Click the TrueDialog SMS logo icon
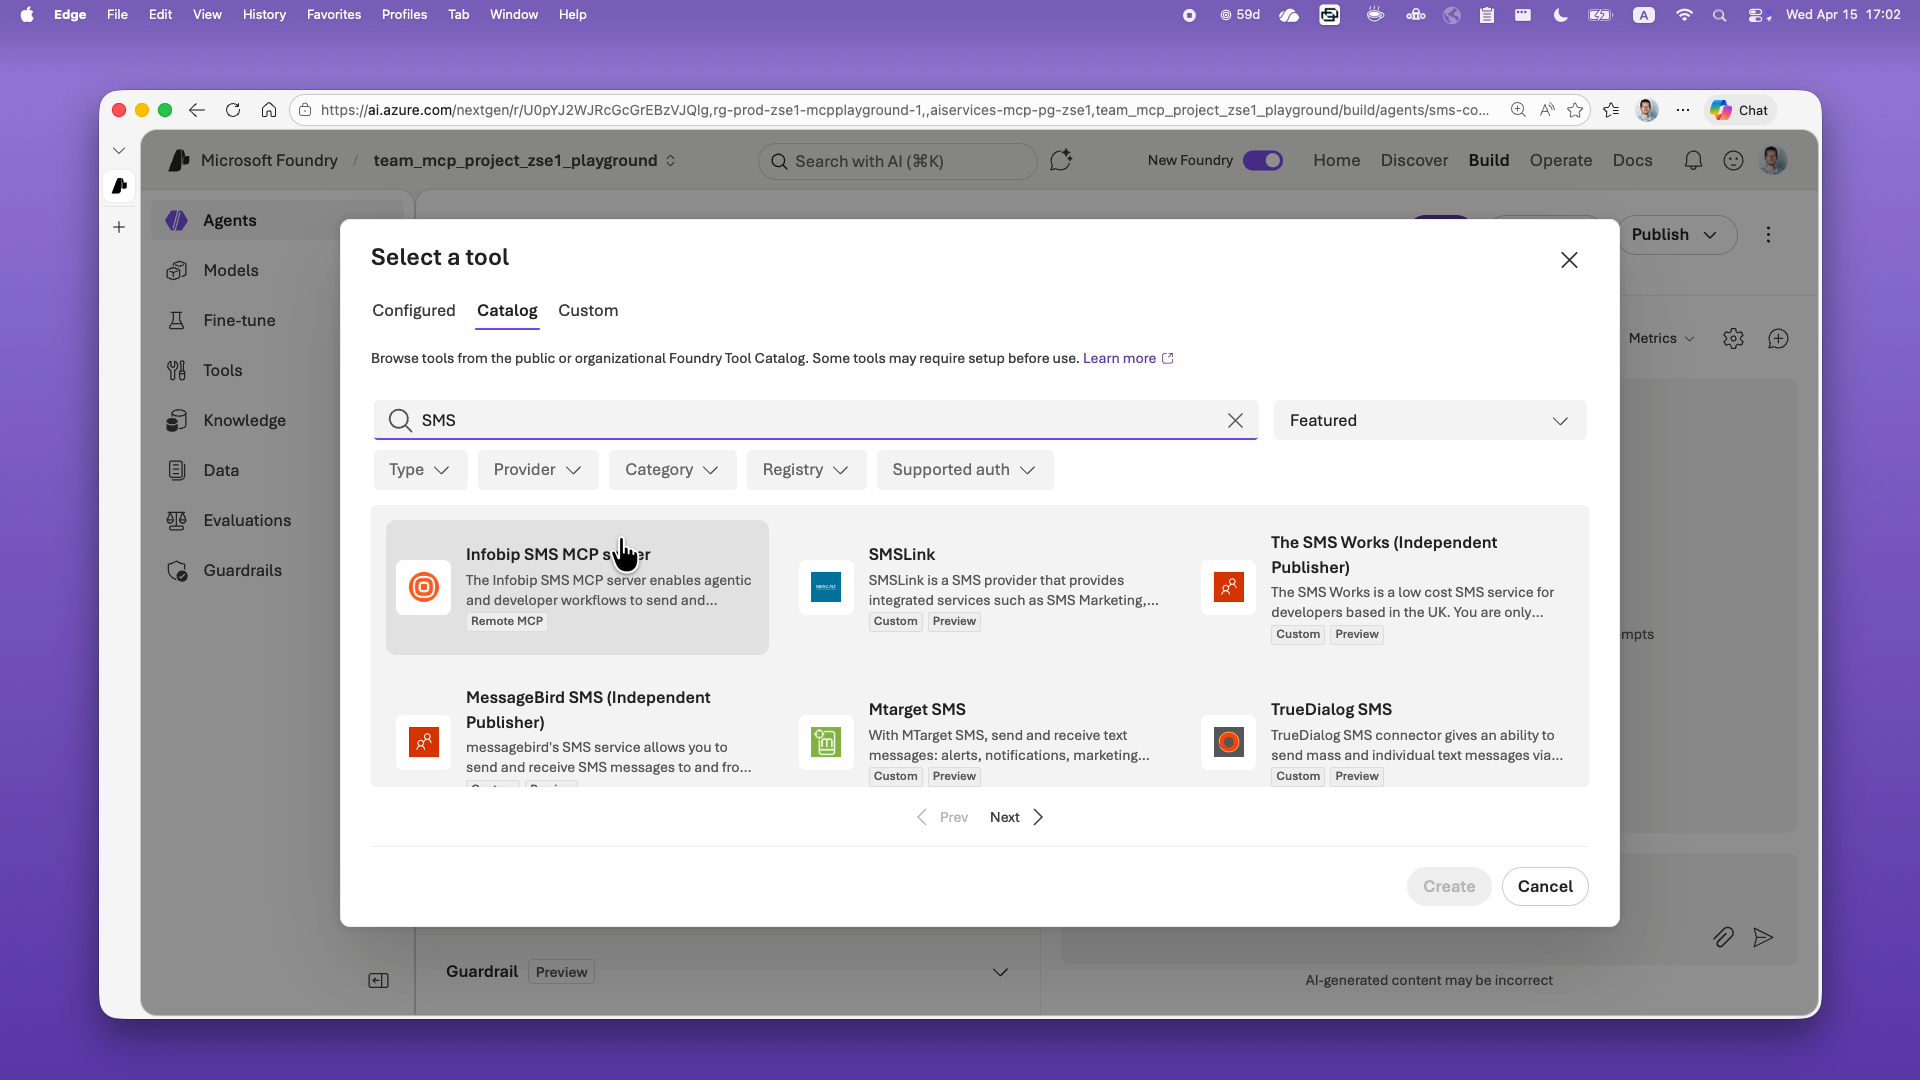This screenshot has height=1080, width=1920. coord(1228,742)
